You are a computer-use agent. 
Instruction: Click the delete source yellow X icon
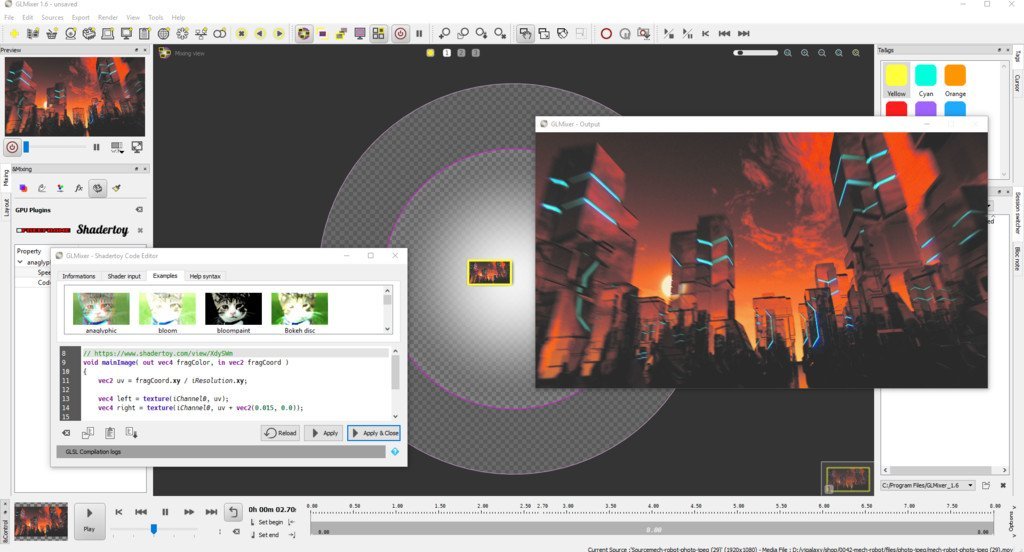tap(241, 33)
